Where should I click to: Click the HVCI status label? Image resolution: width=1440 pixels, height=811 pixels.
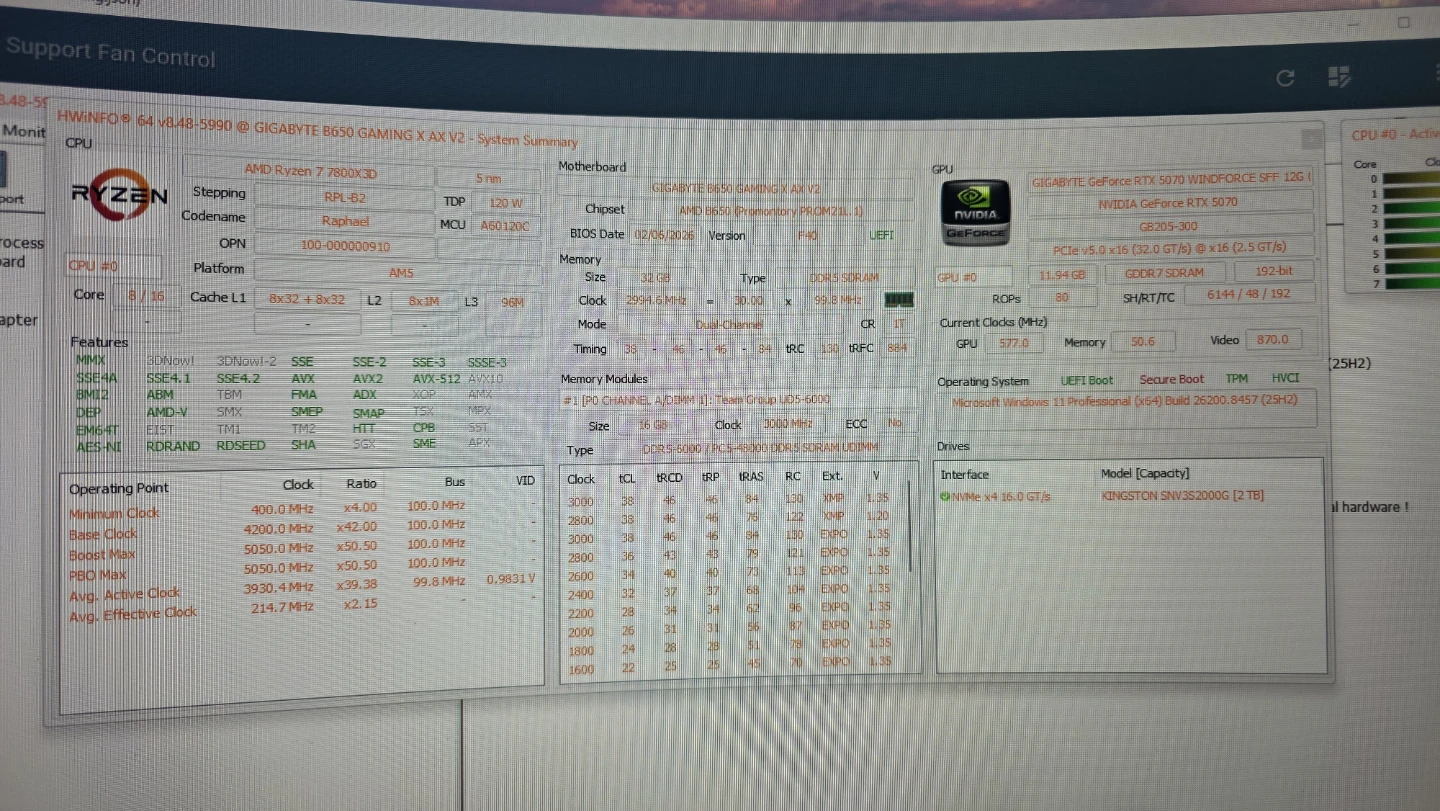pyautogui.click(x=1285, y=378)
